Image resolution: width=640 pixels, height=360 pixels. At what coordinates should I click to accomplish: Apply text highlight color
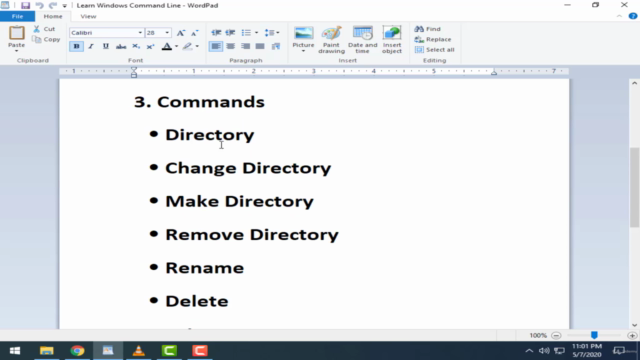click(x=187, y=46)
